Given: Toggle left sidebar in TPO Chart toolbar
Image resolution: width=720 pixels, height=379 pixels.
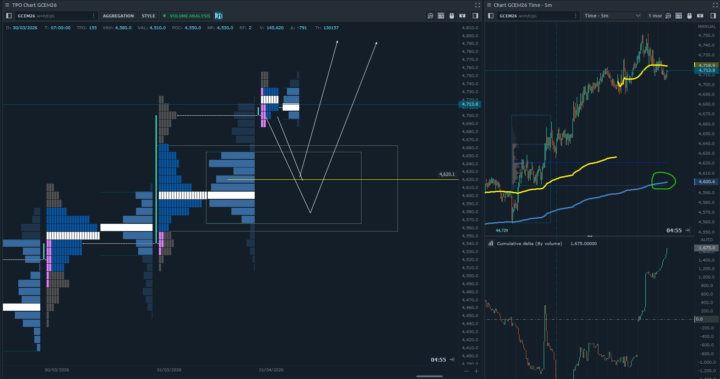Looking at the screenshot, I should pyautogui.click(x=9, y=16).
